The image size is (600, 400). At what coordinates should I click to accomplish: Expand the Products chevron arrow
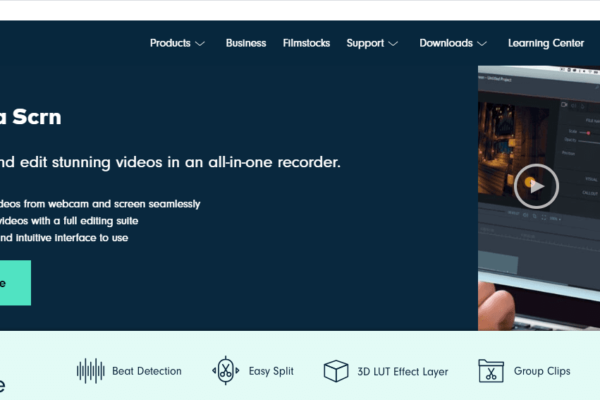click(x=200, y=44)
